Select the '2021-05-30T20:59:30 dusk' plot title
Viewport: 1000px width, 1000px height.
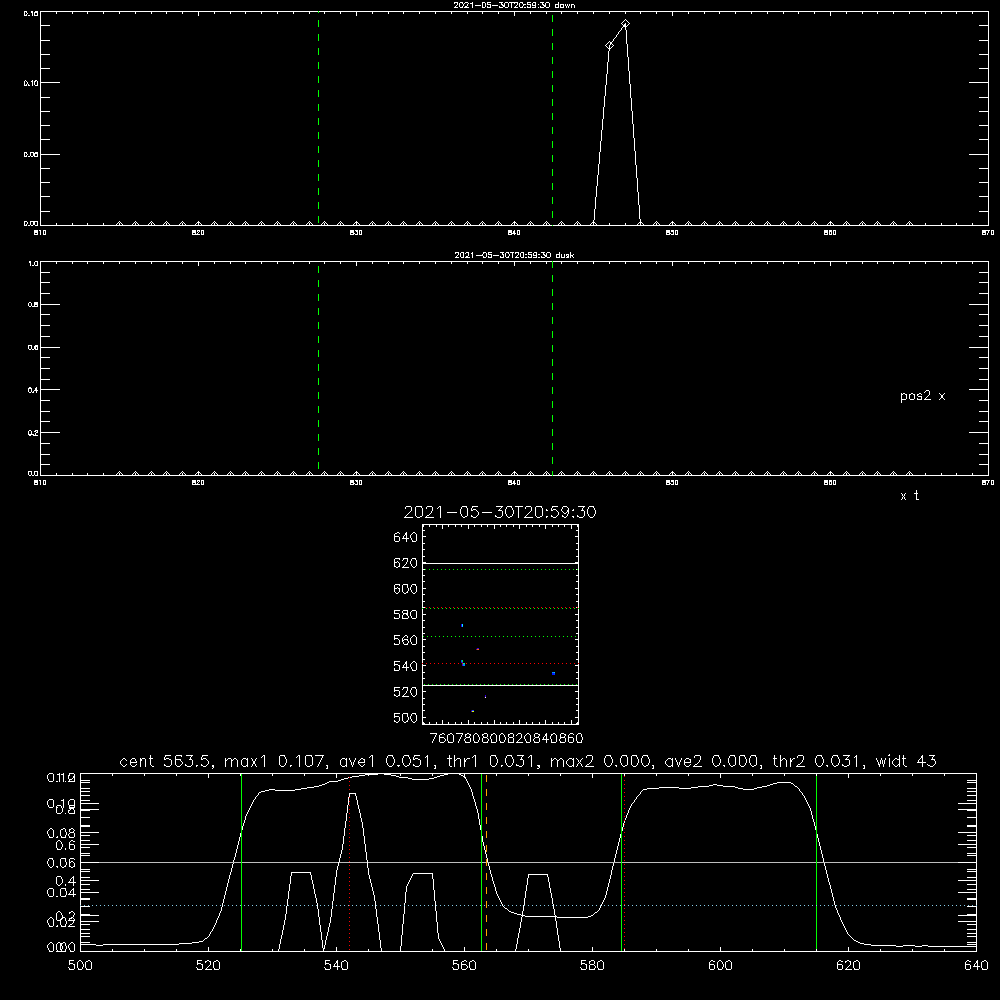click(514, 255)
